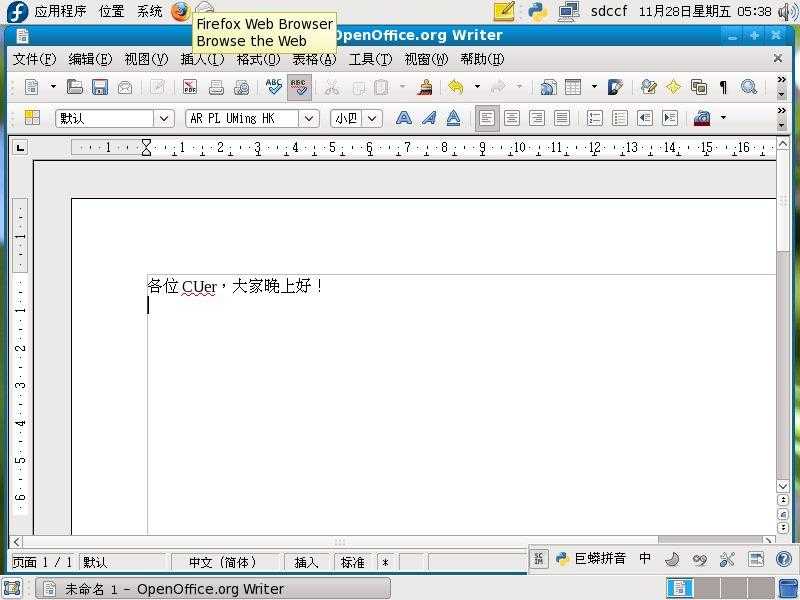Click the ruler tab stop type selector
The image size is (800, 600).
pyautogui.click(x=20, y=148)
